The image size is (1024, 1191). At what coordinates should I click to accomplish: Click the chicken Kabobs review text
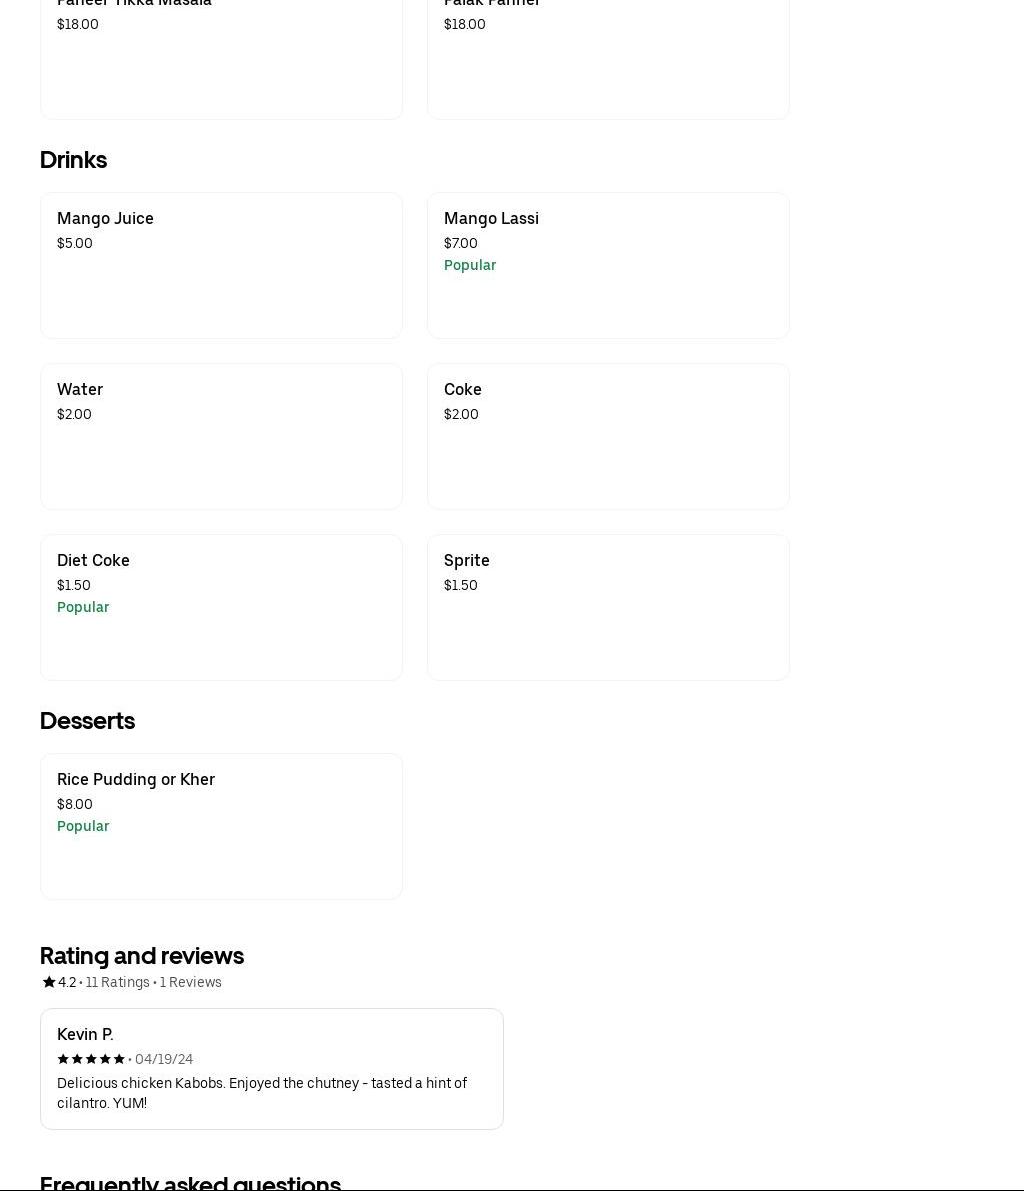point(262,1093)
